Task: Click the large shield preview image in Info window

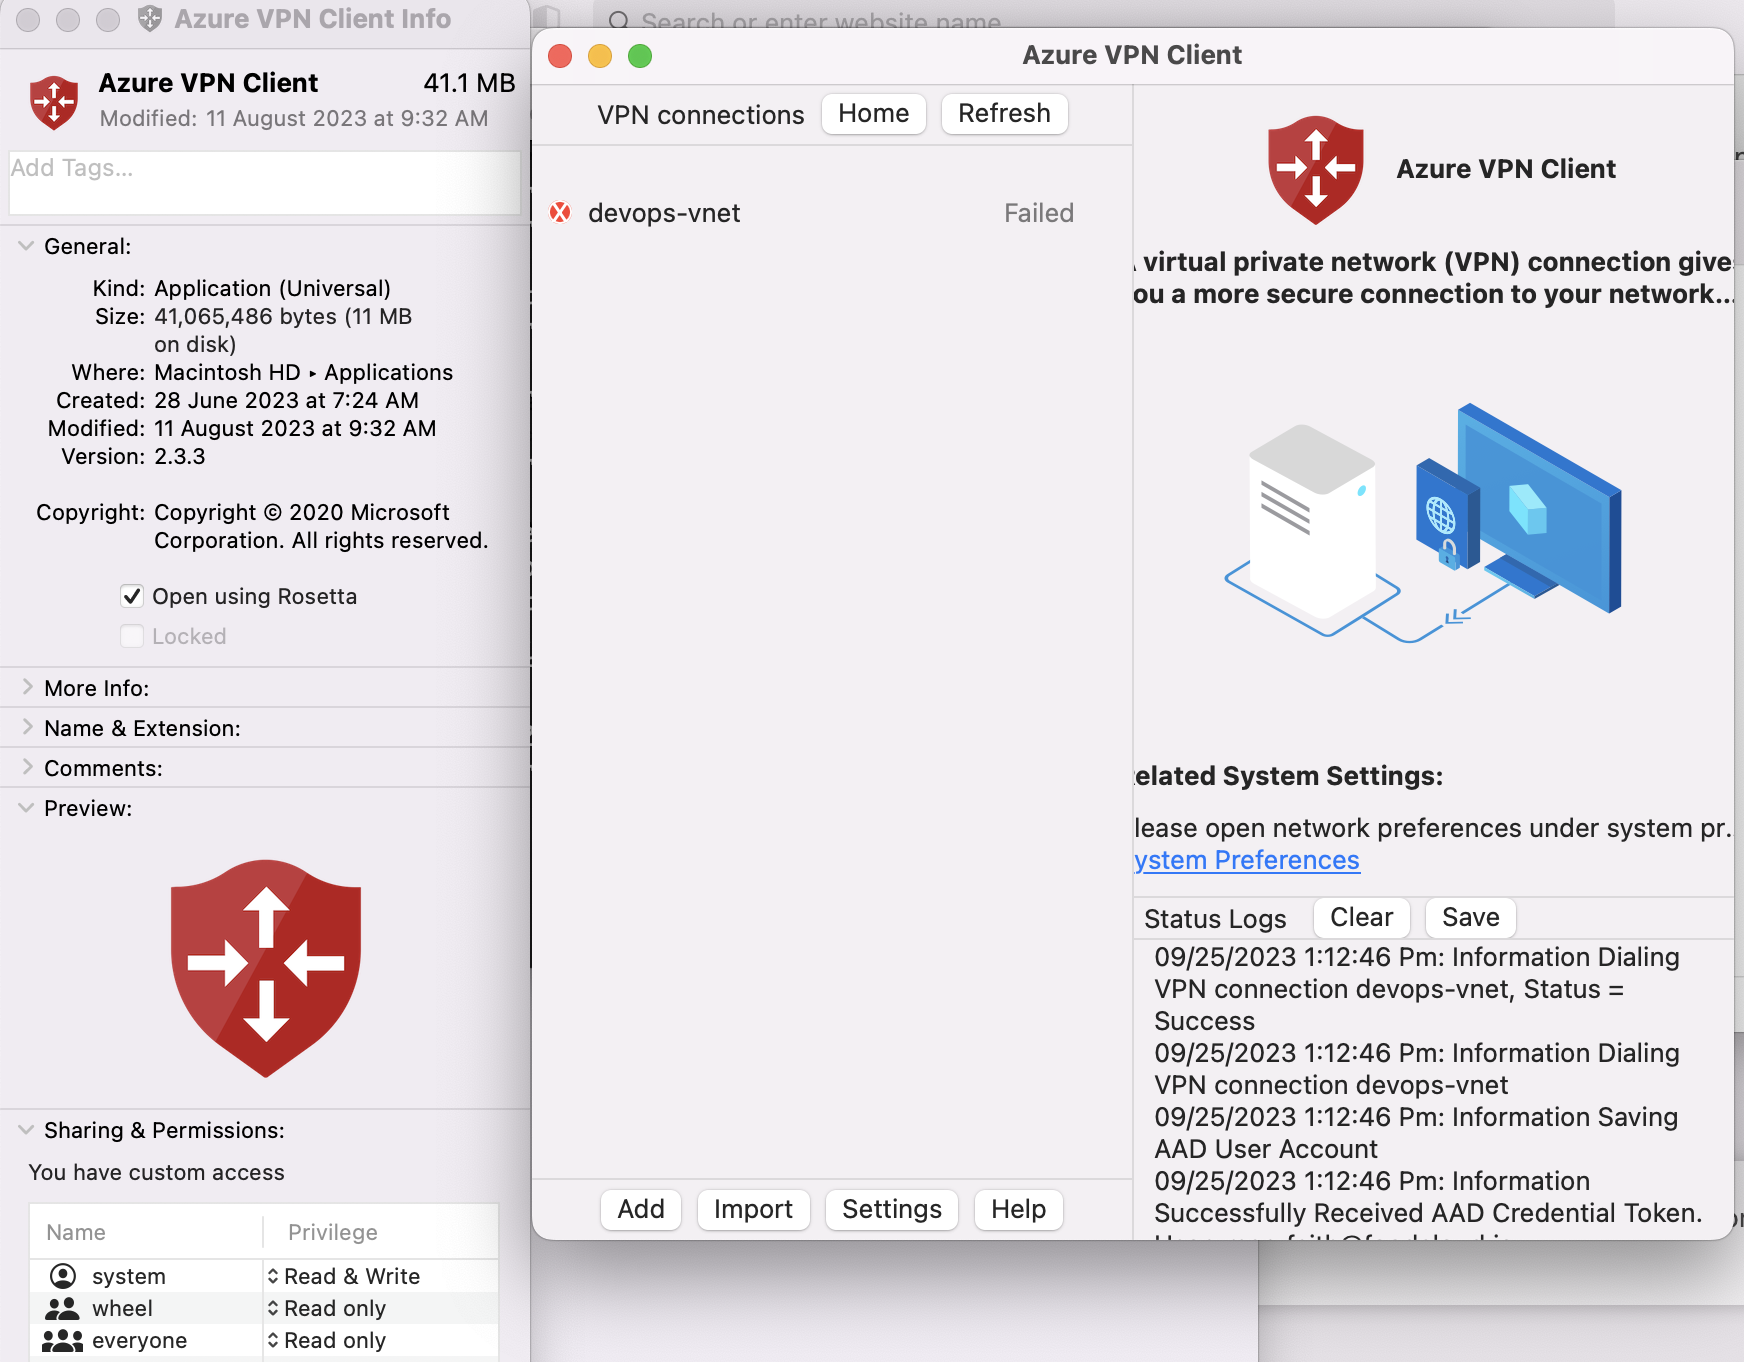Action: 266,968
